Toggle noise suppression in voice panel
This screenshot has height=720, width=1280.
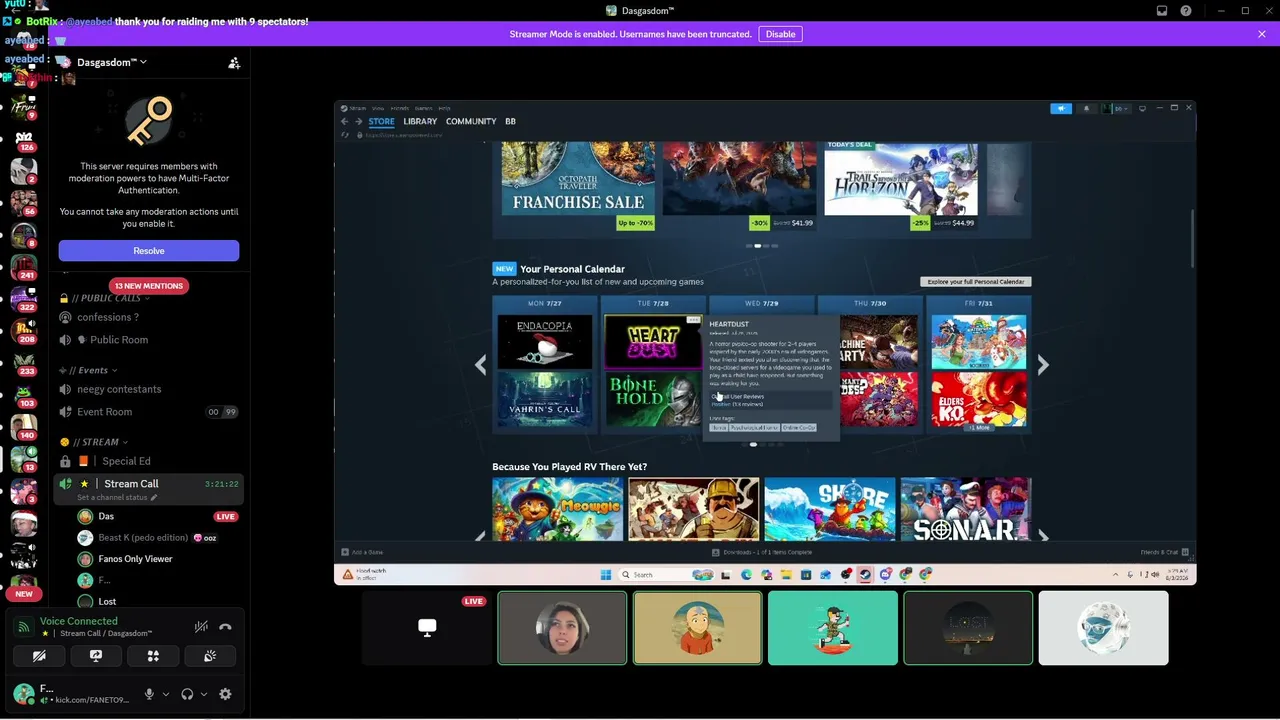coord(201,627)
